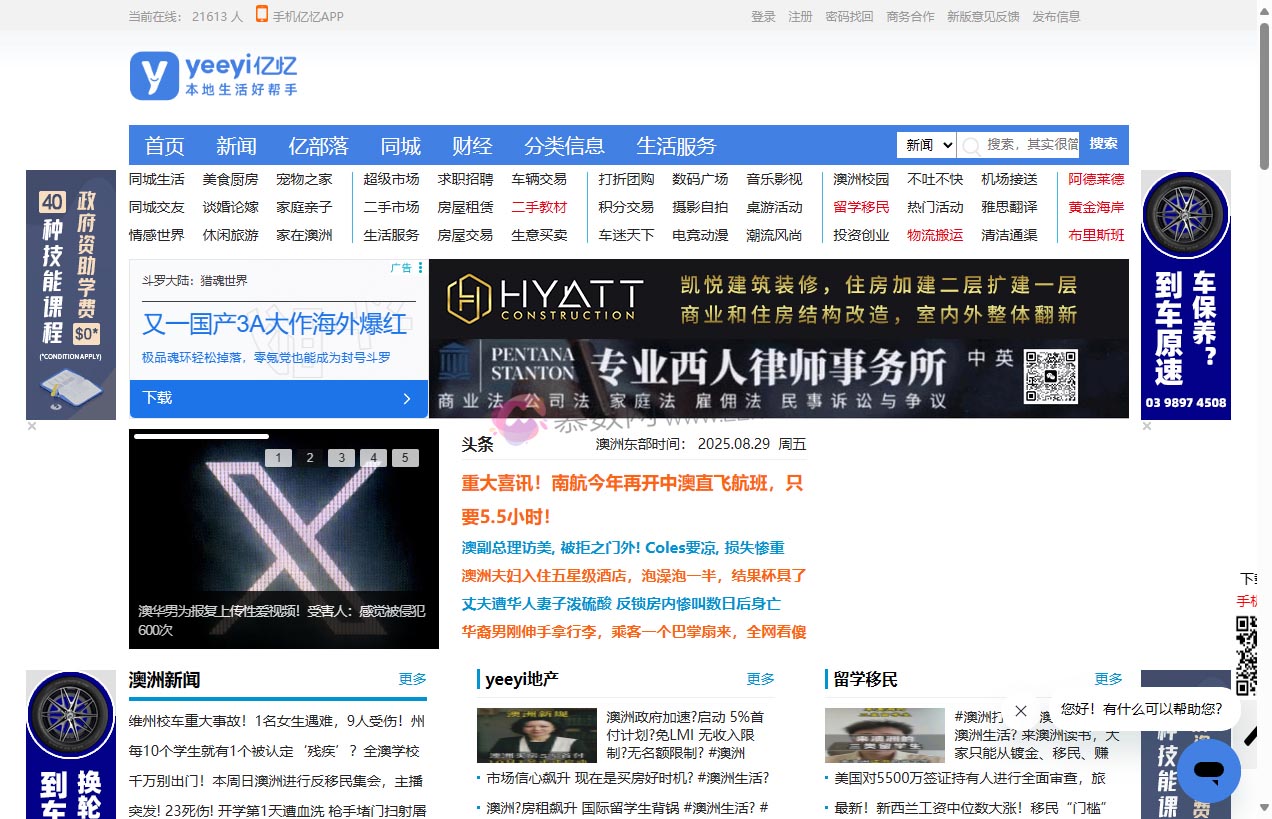Open the 新闻 search category dropdown
The width and height of the screenshot is (1272, 819).
pyautogui.click(x=925, y=144)
